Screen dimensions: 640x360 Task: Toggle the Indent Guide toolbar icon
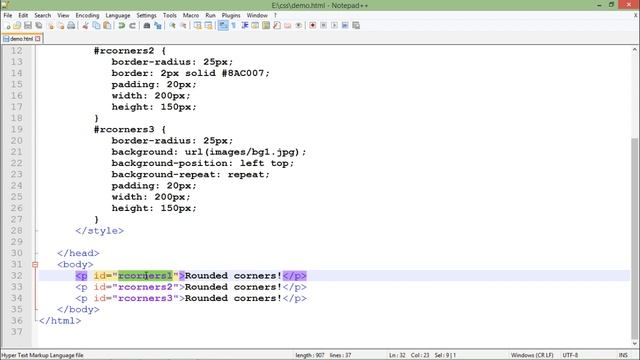244,26
